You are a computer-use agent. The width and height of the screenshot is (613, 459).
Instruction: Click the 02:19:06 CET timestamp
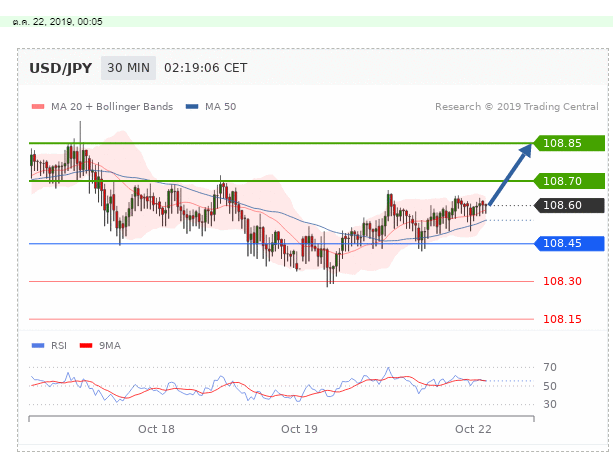206,68
